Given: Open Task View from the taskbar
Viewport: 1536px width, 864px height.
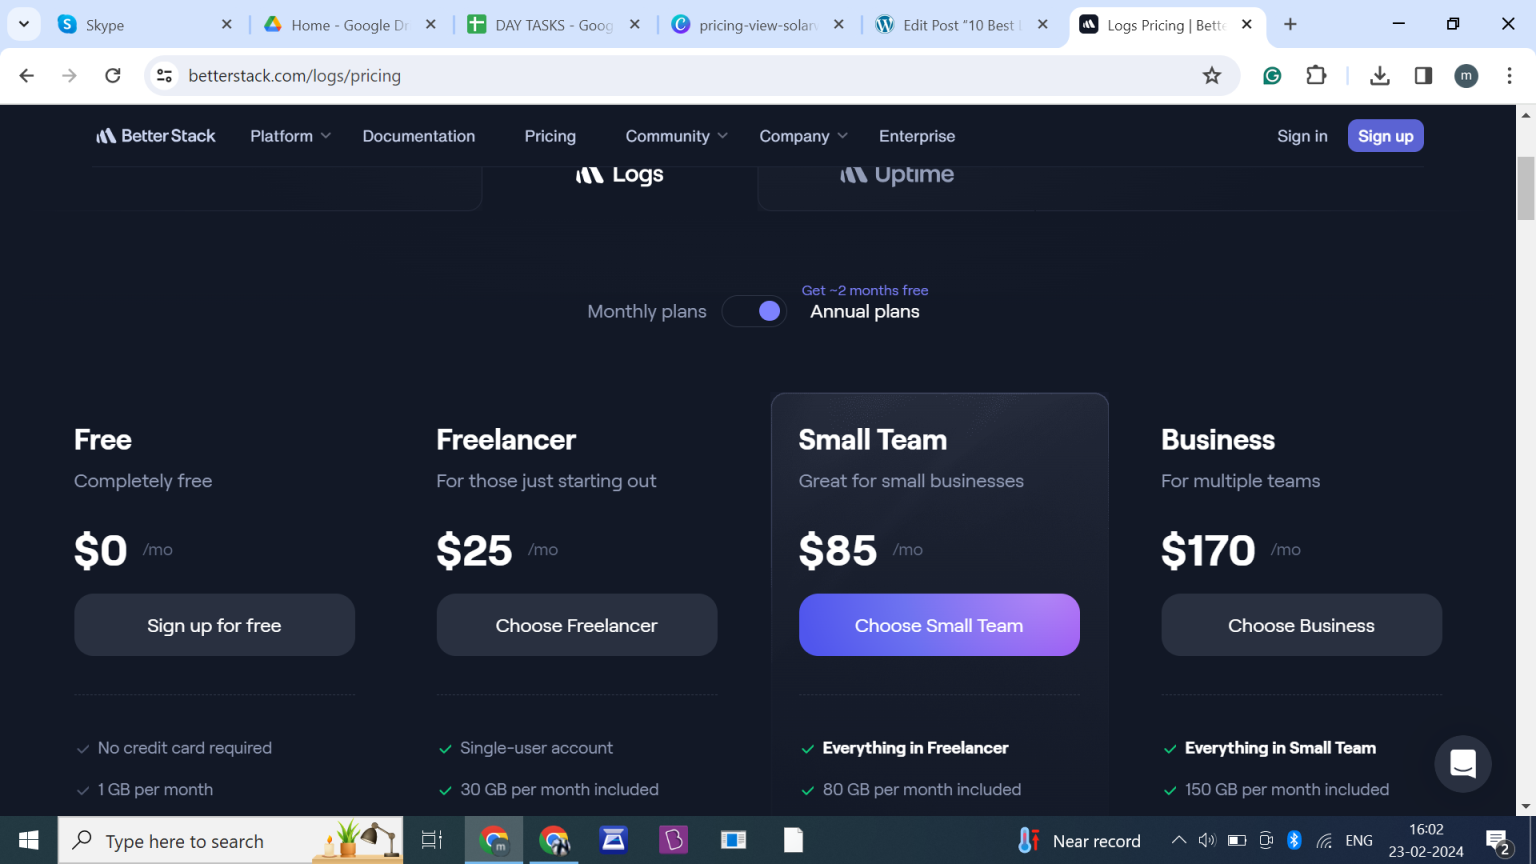Looking at the screenshot, I should [431, 840].
